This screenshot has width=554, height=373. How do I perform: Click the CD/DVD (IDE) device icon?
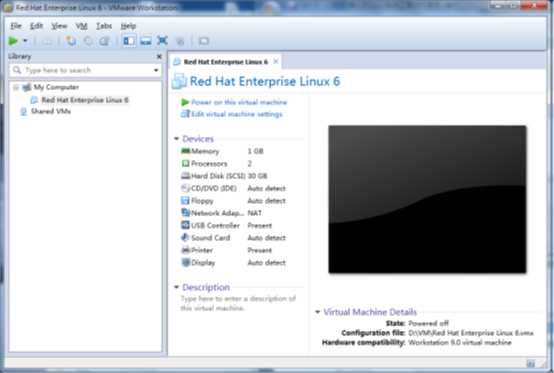point(185,188)
